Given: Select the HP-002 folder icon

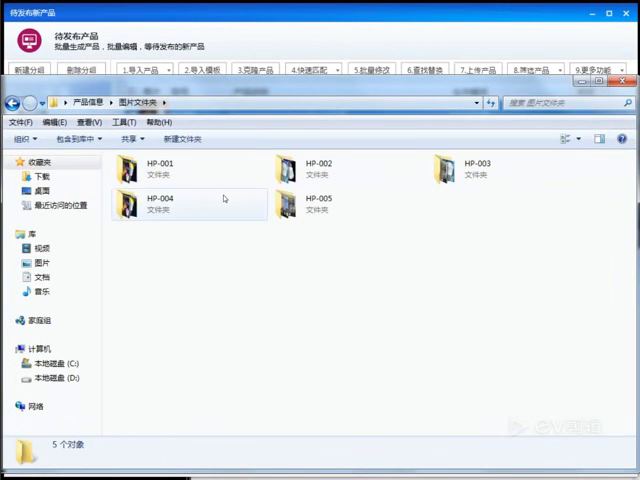Looking at the screenshot, I should click(x=286, y=169).
